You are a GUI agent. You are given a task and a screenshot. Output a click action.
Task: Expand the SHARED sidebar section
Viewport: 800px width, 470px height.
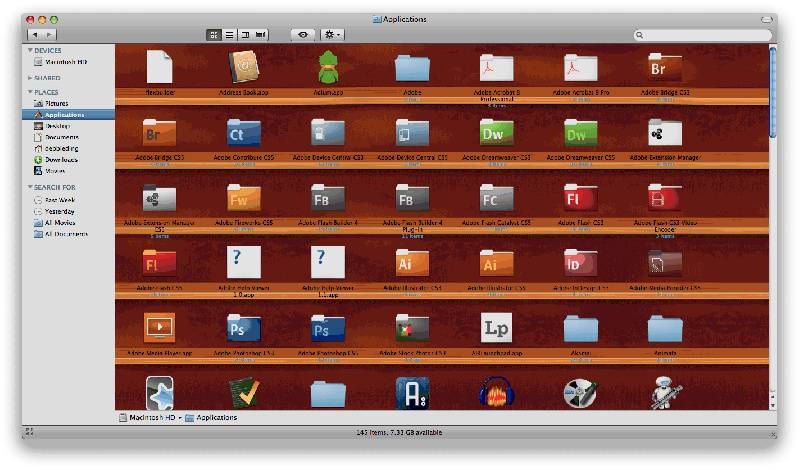point(30,77)
